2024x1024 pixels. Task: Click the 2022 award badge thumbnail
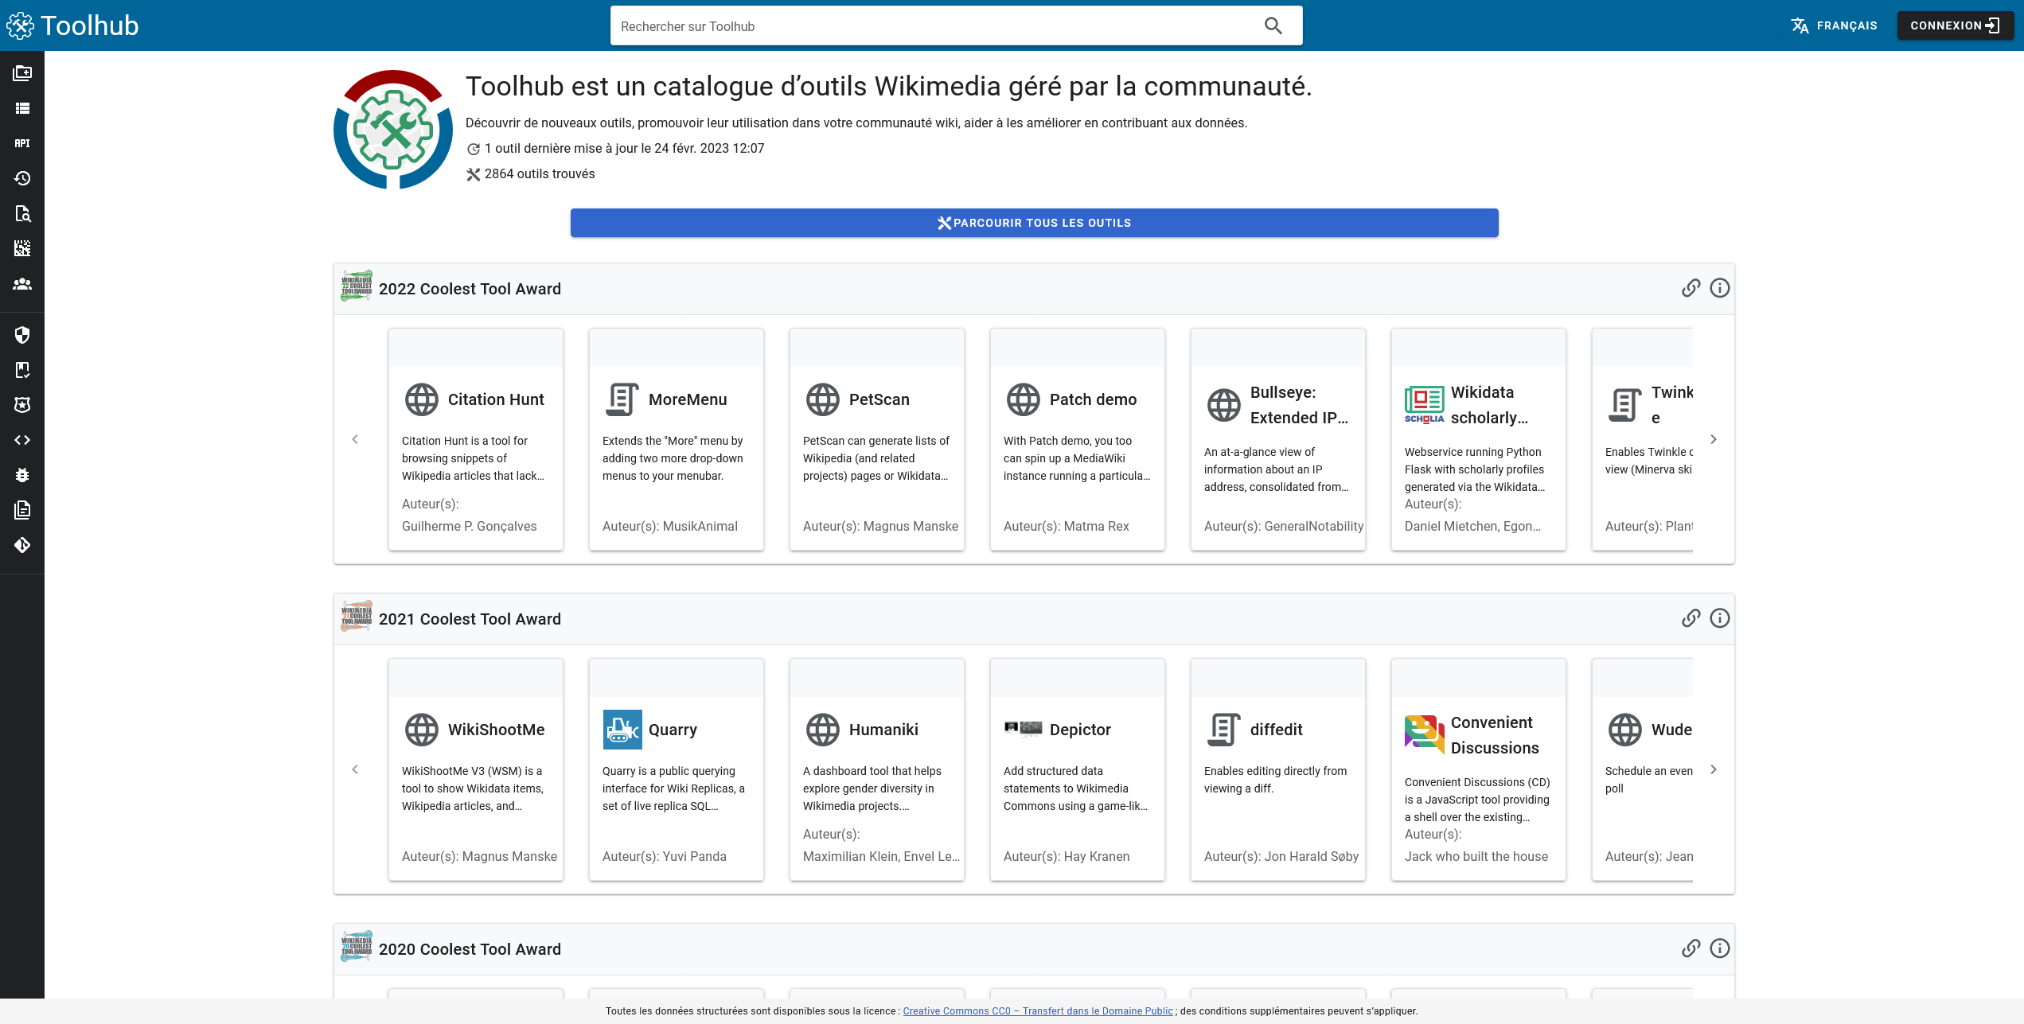click(356, 287)
